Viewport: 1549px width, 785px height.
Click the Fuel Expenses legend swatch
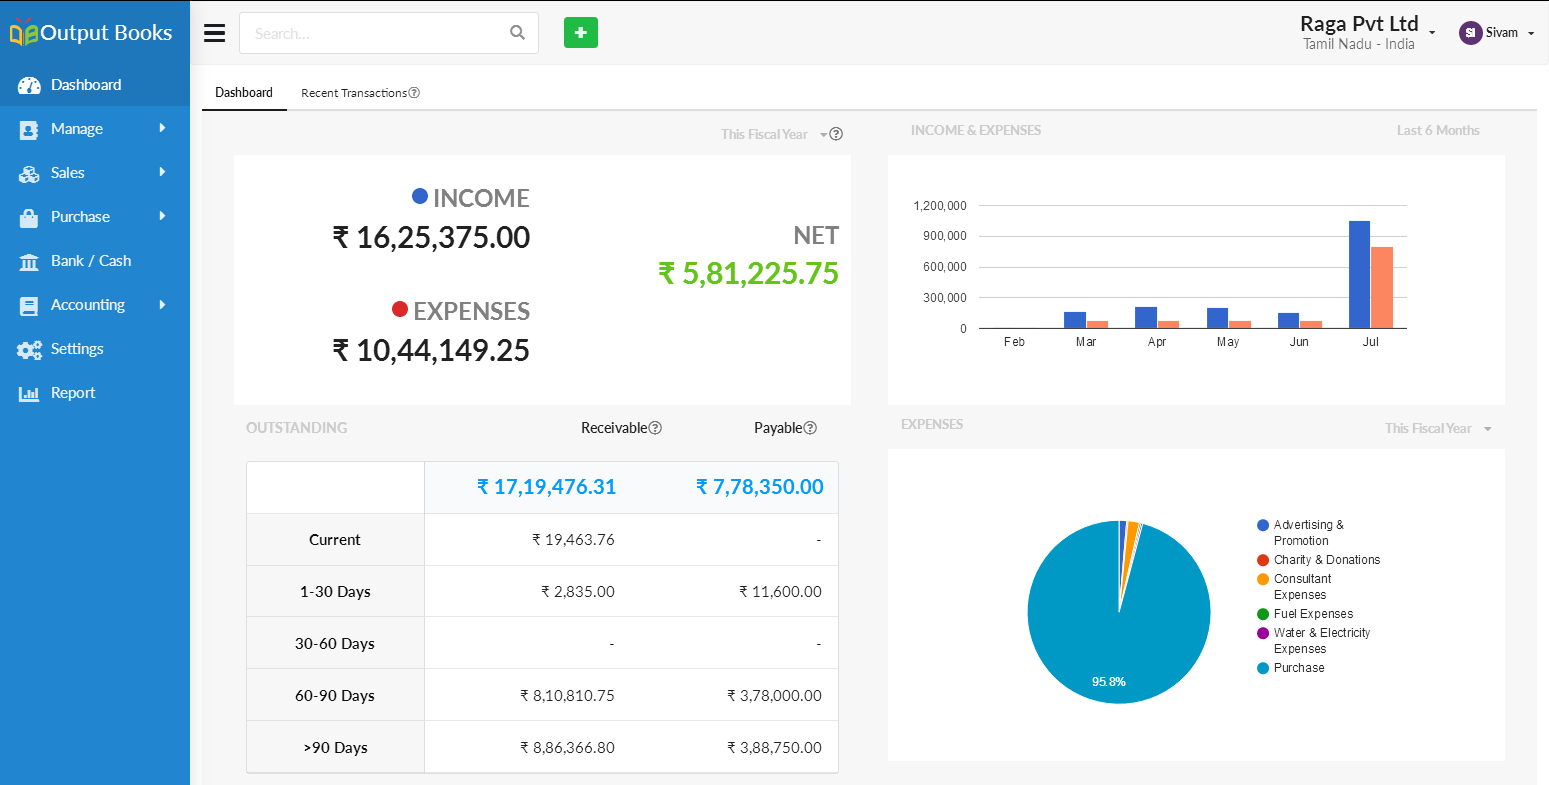coord(1263,614)
